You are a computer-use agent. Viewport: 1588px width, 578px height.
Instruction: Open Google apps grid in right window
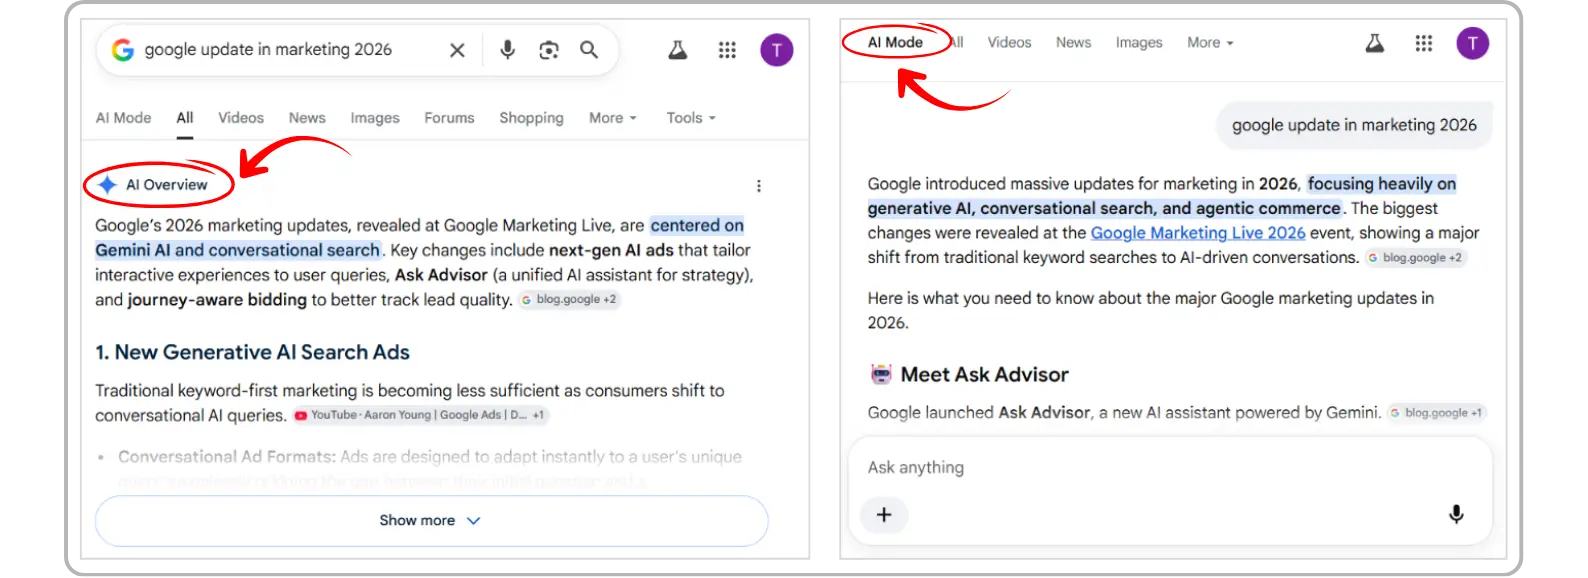[x=1424, y=43]
